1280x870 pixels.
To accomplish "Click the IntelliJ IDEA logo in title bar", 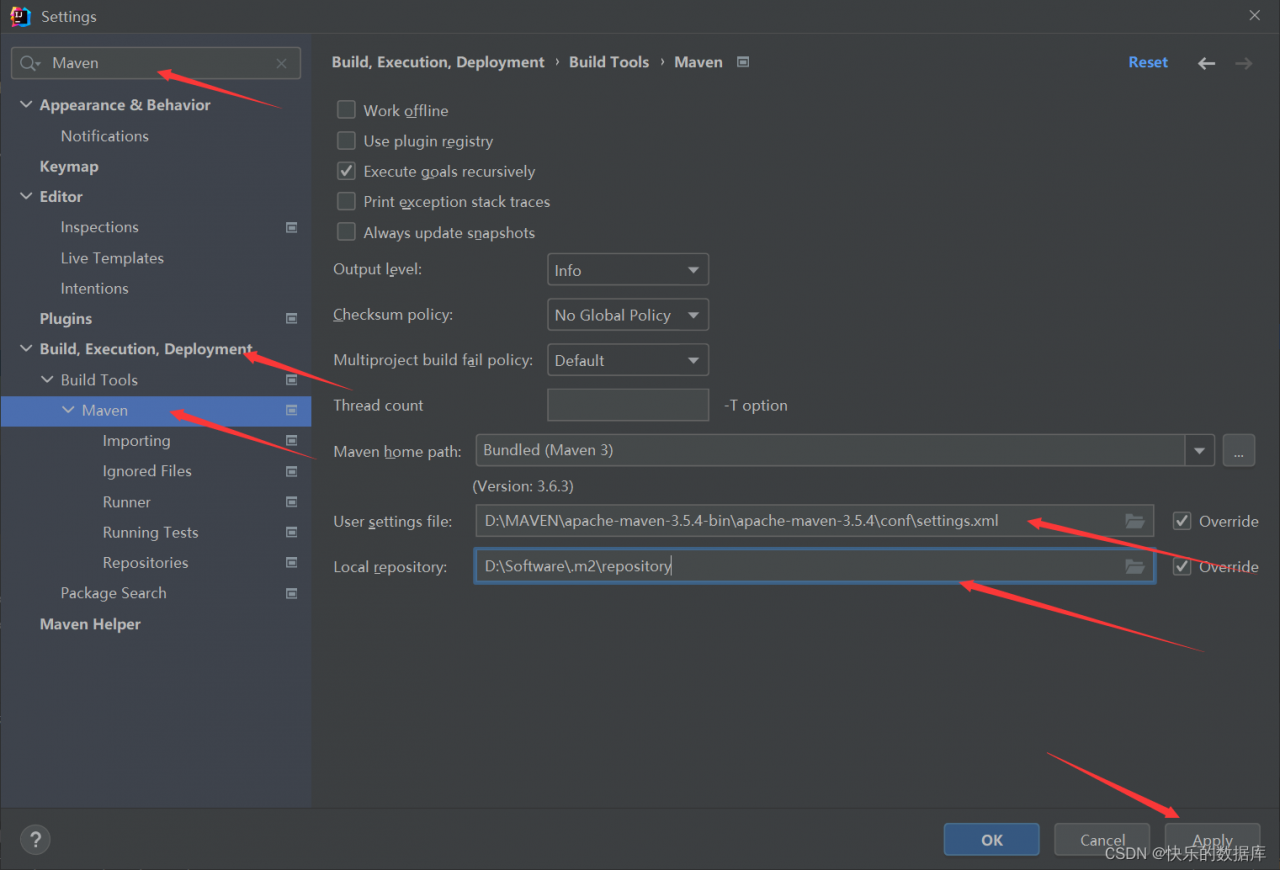I will pos(20,16).
